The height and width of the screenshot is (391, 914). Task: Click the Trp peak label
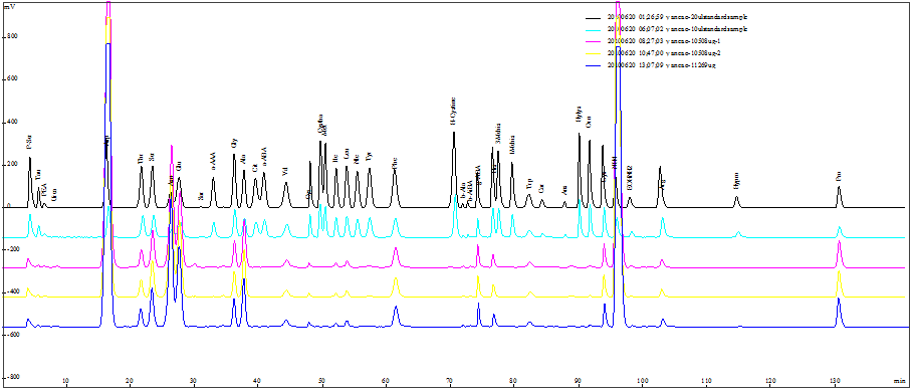(529, 184)
